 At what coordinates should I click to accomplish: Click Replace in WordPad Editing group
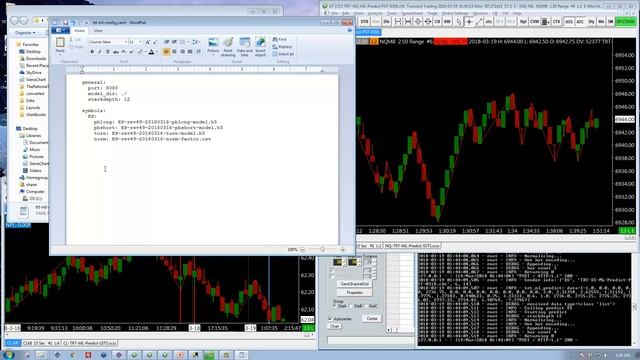point(282,47)
